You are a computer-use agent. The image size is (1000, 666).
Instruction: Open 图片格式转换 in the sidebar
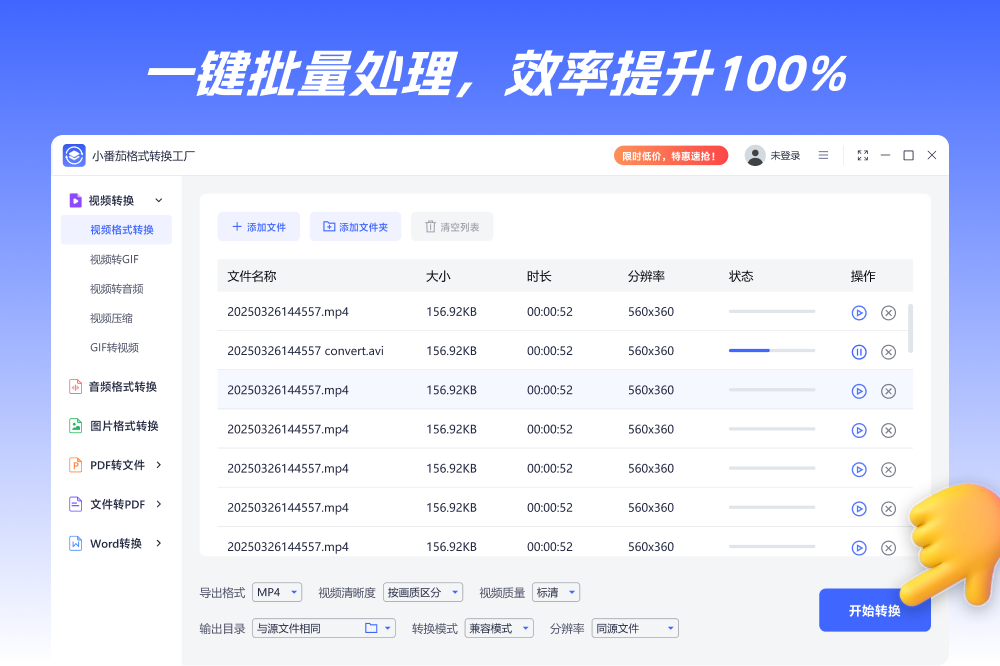tap(123, 426)
